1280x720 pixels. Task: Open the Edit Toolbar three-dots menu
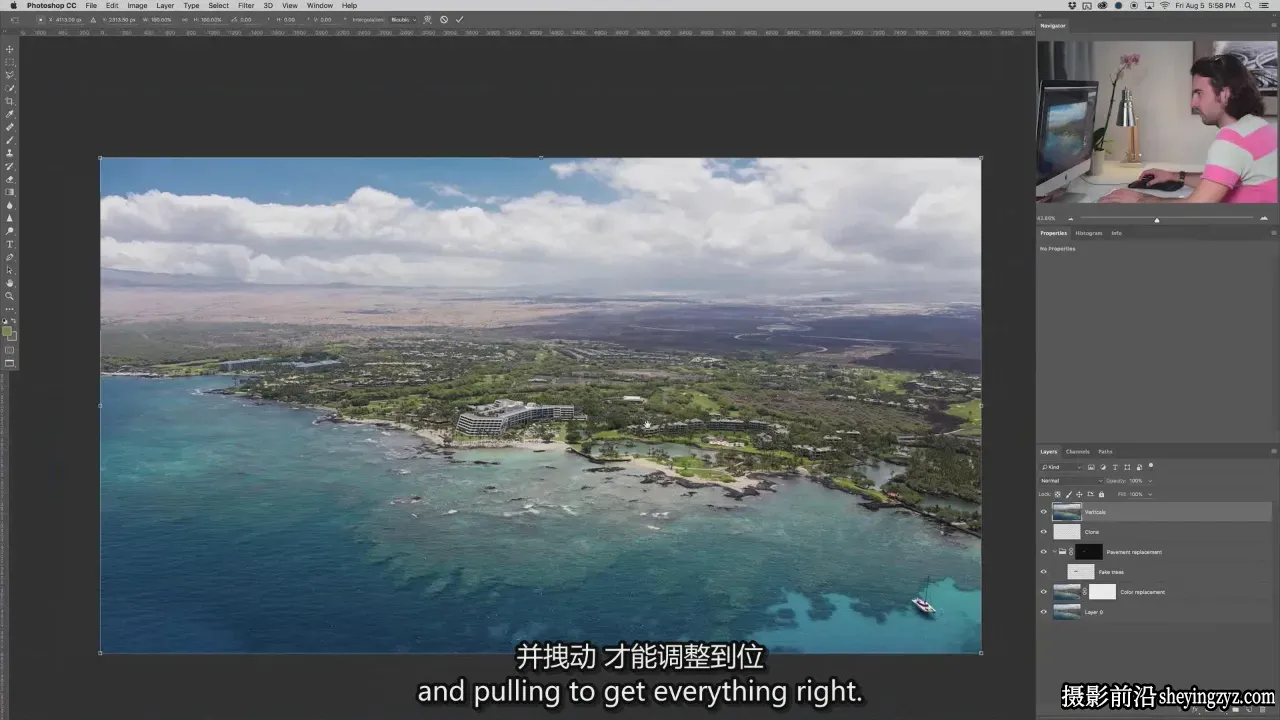coord(10,309)
